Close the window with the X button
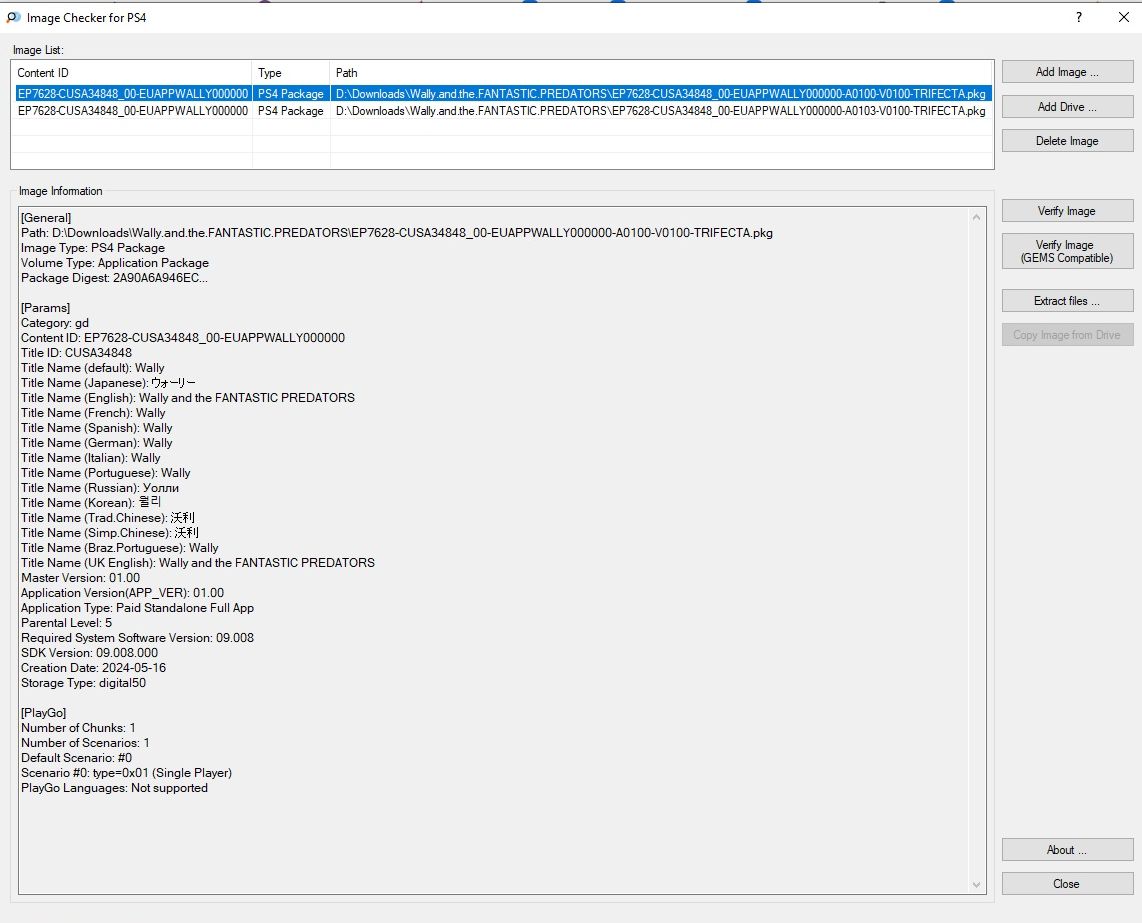 1123,17
